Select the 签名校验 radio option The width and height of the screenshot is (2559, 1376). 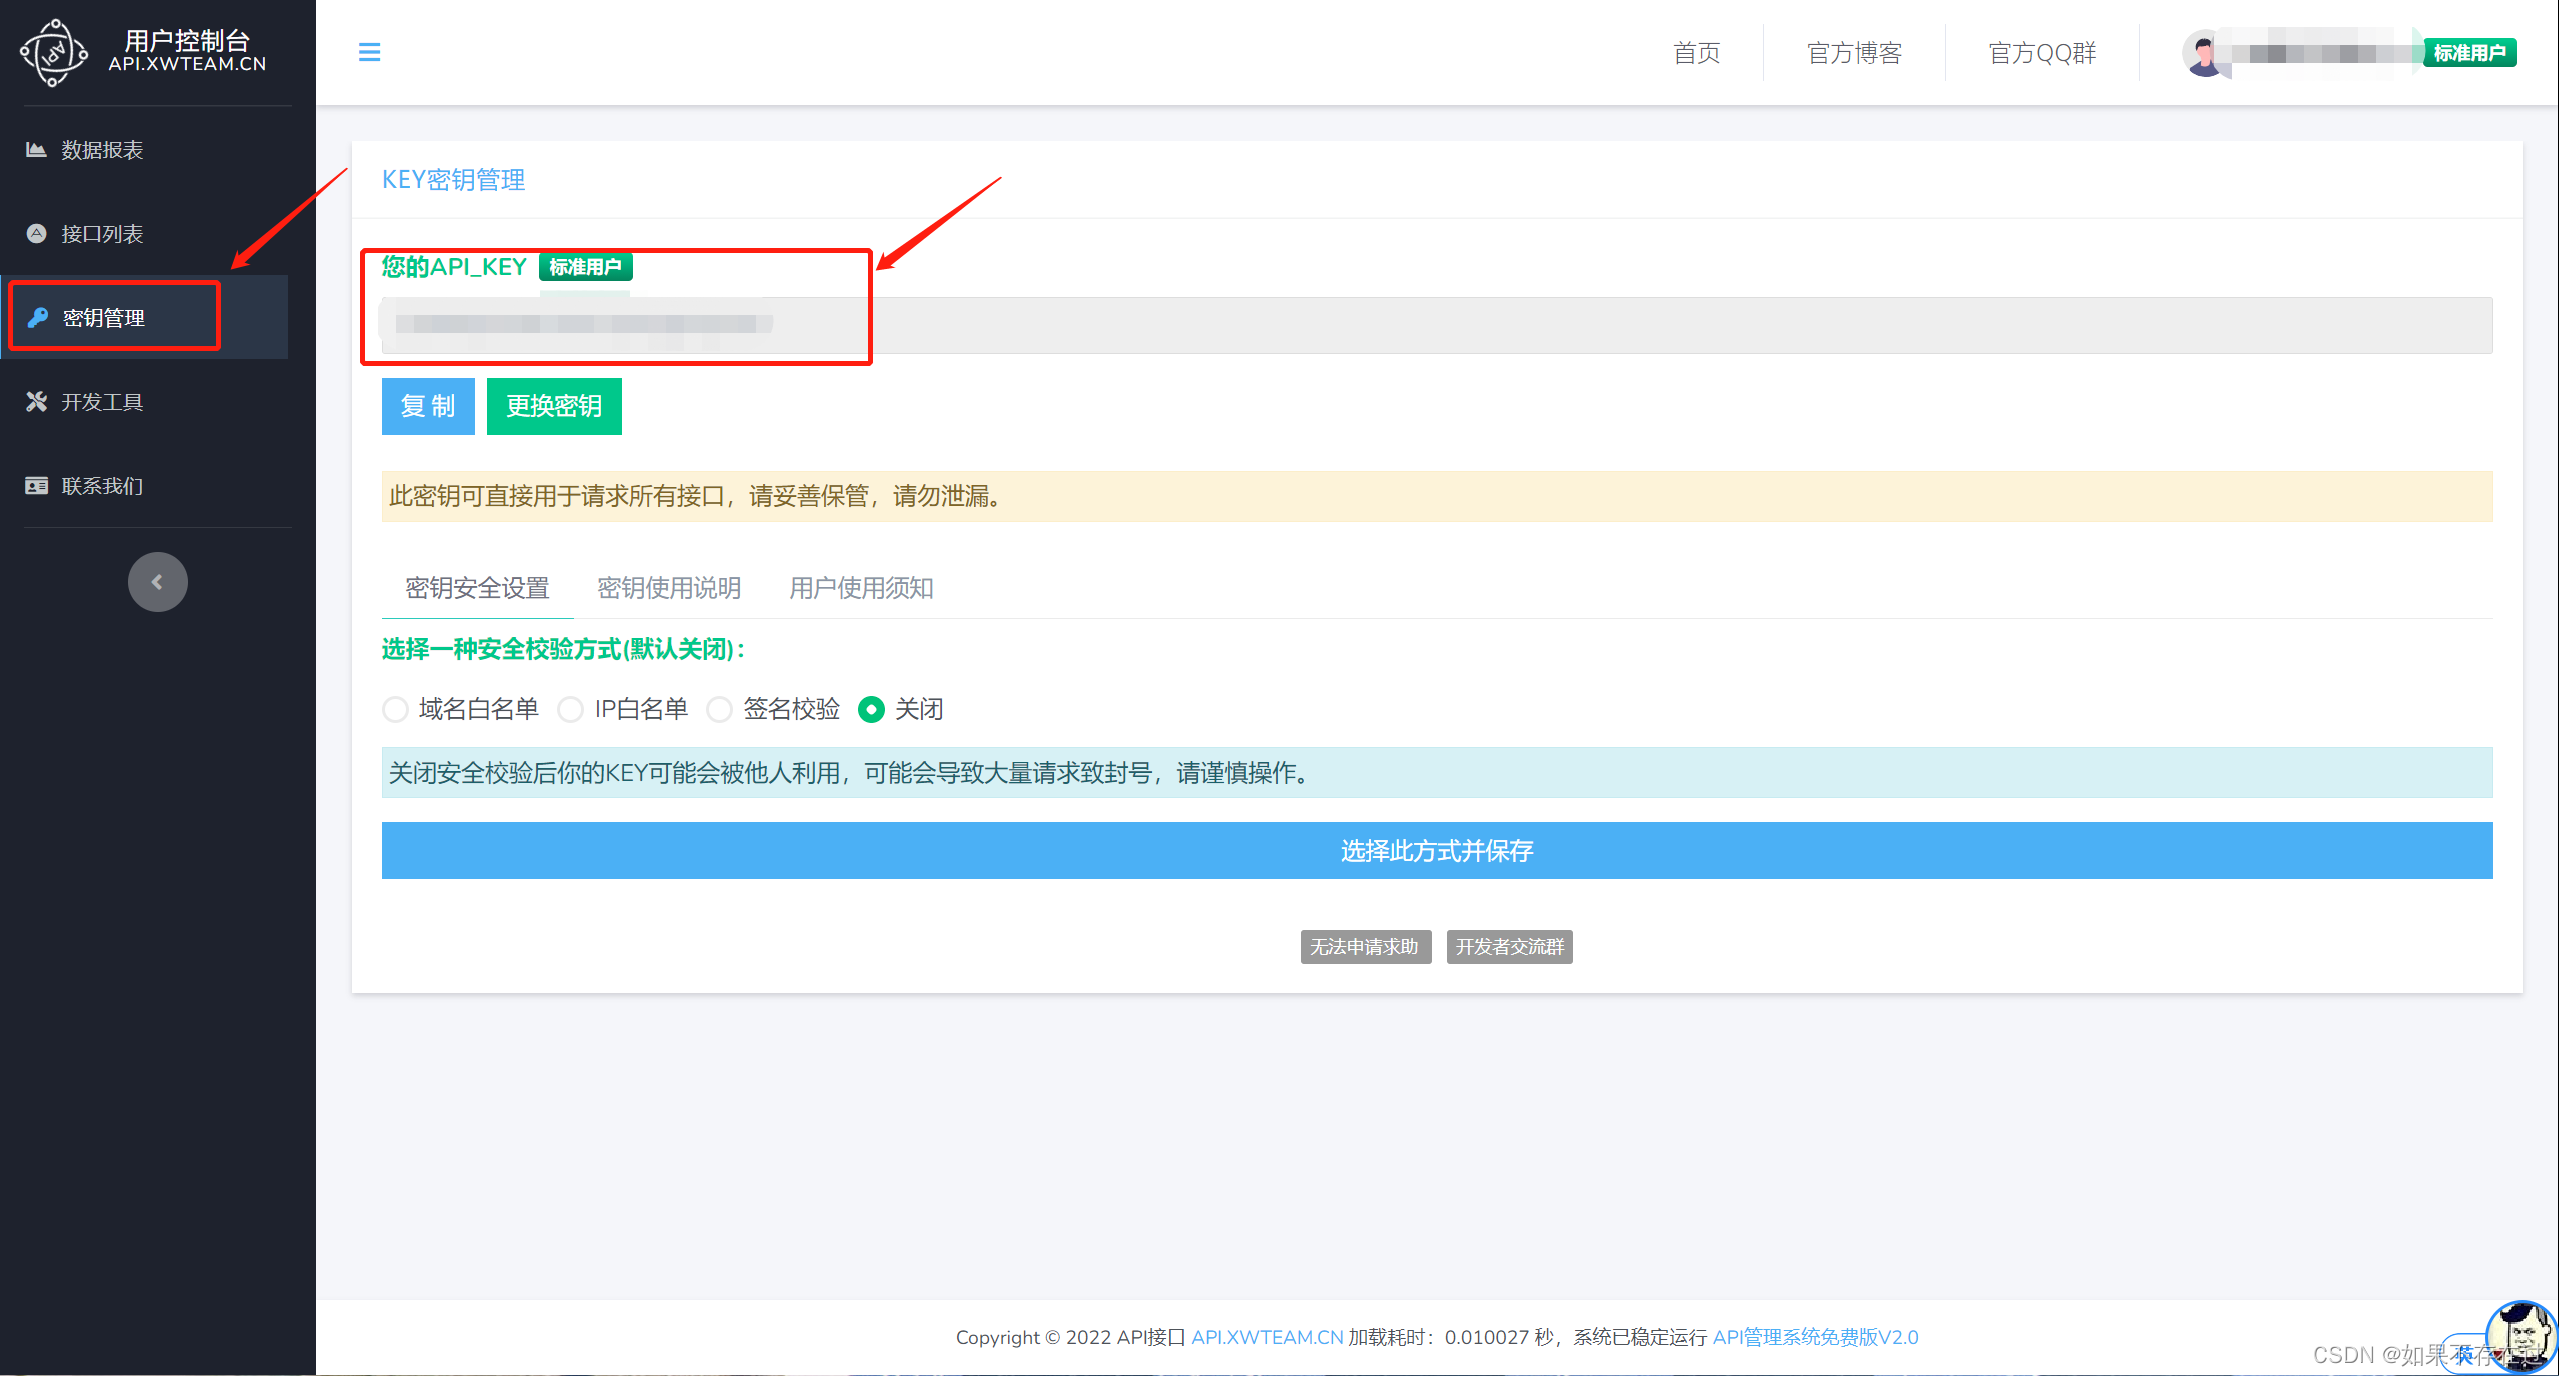pos(719,709)
